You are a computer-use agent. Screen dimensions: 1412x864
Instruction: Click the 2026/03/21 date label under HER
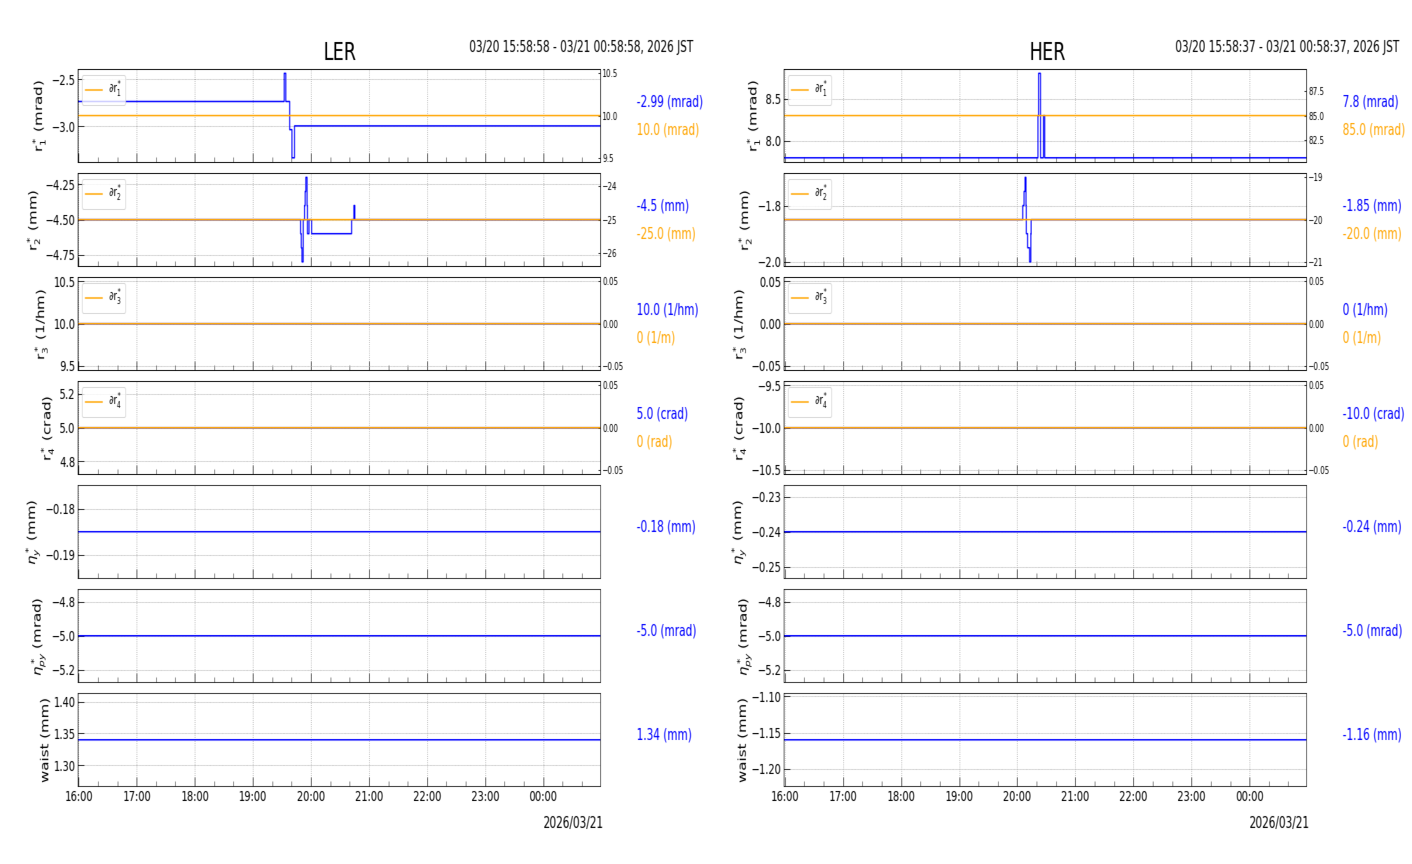tap(1278, 823)
